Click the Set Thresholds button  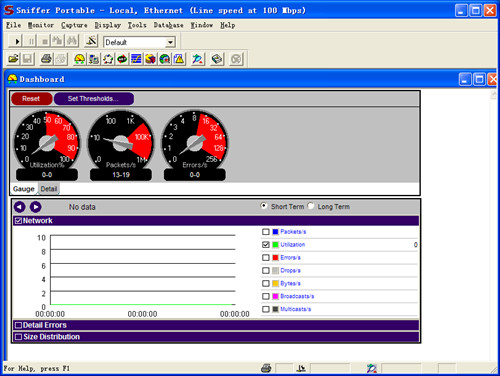tap(94, 99)
